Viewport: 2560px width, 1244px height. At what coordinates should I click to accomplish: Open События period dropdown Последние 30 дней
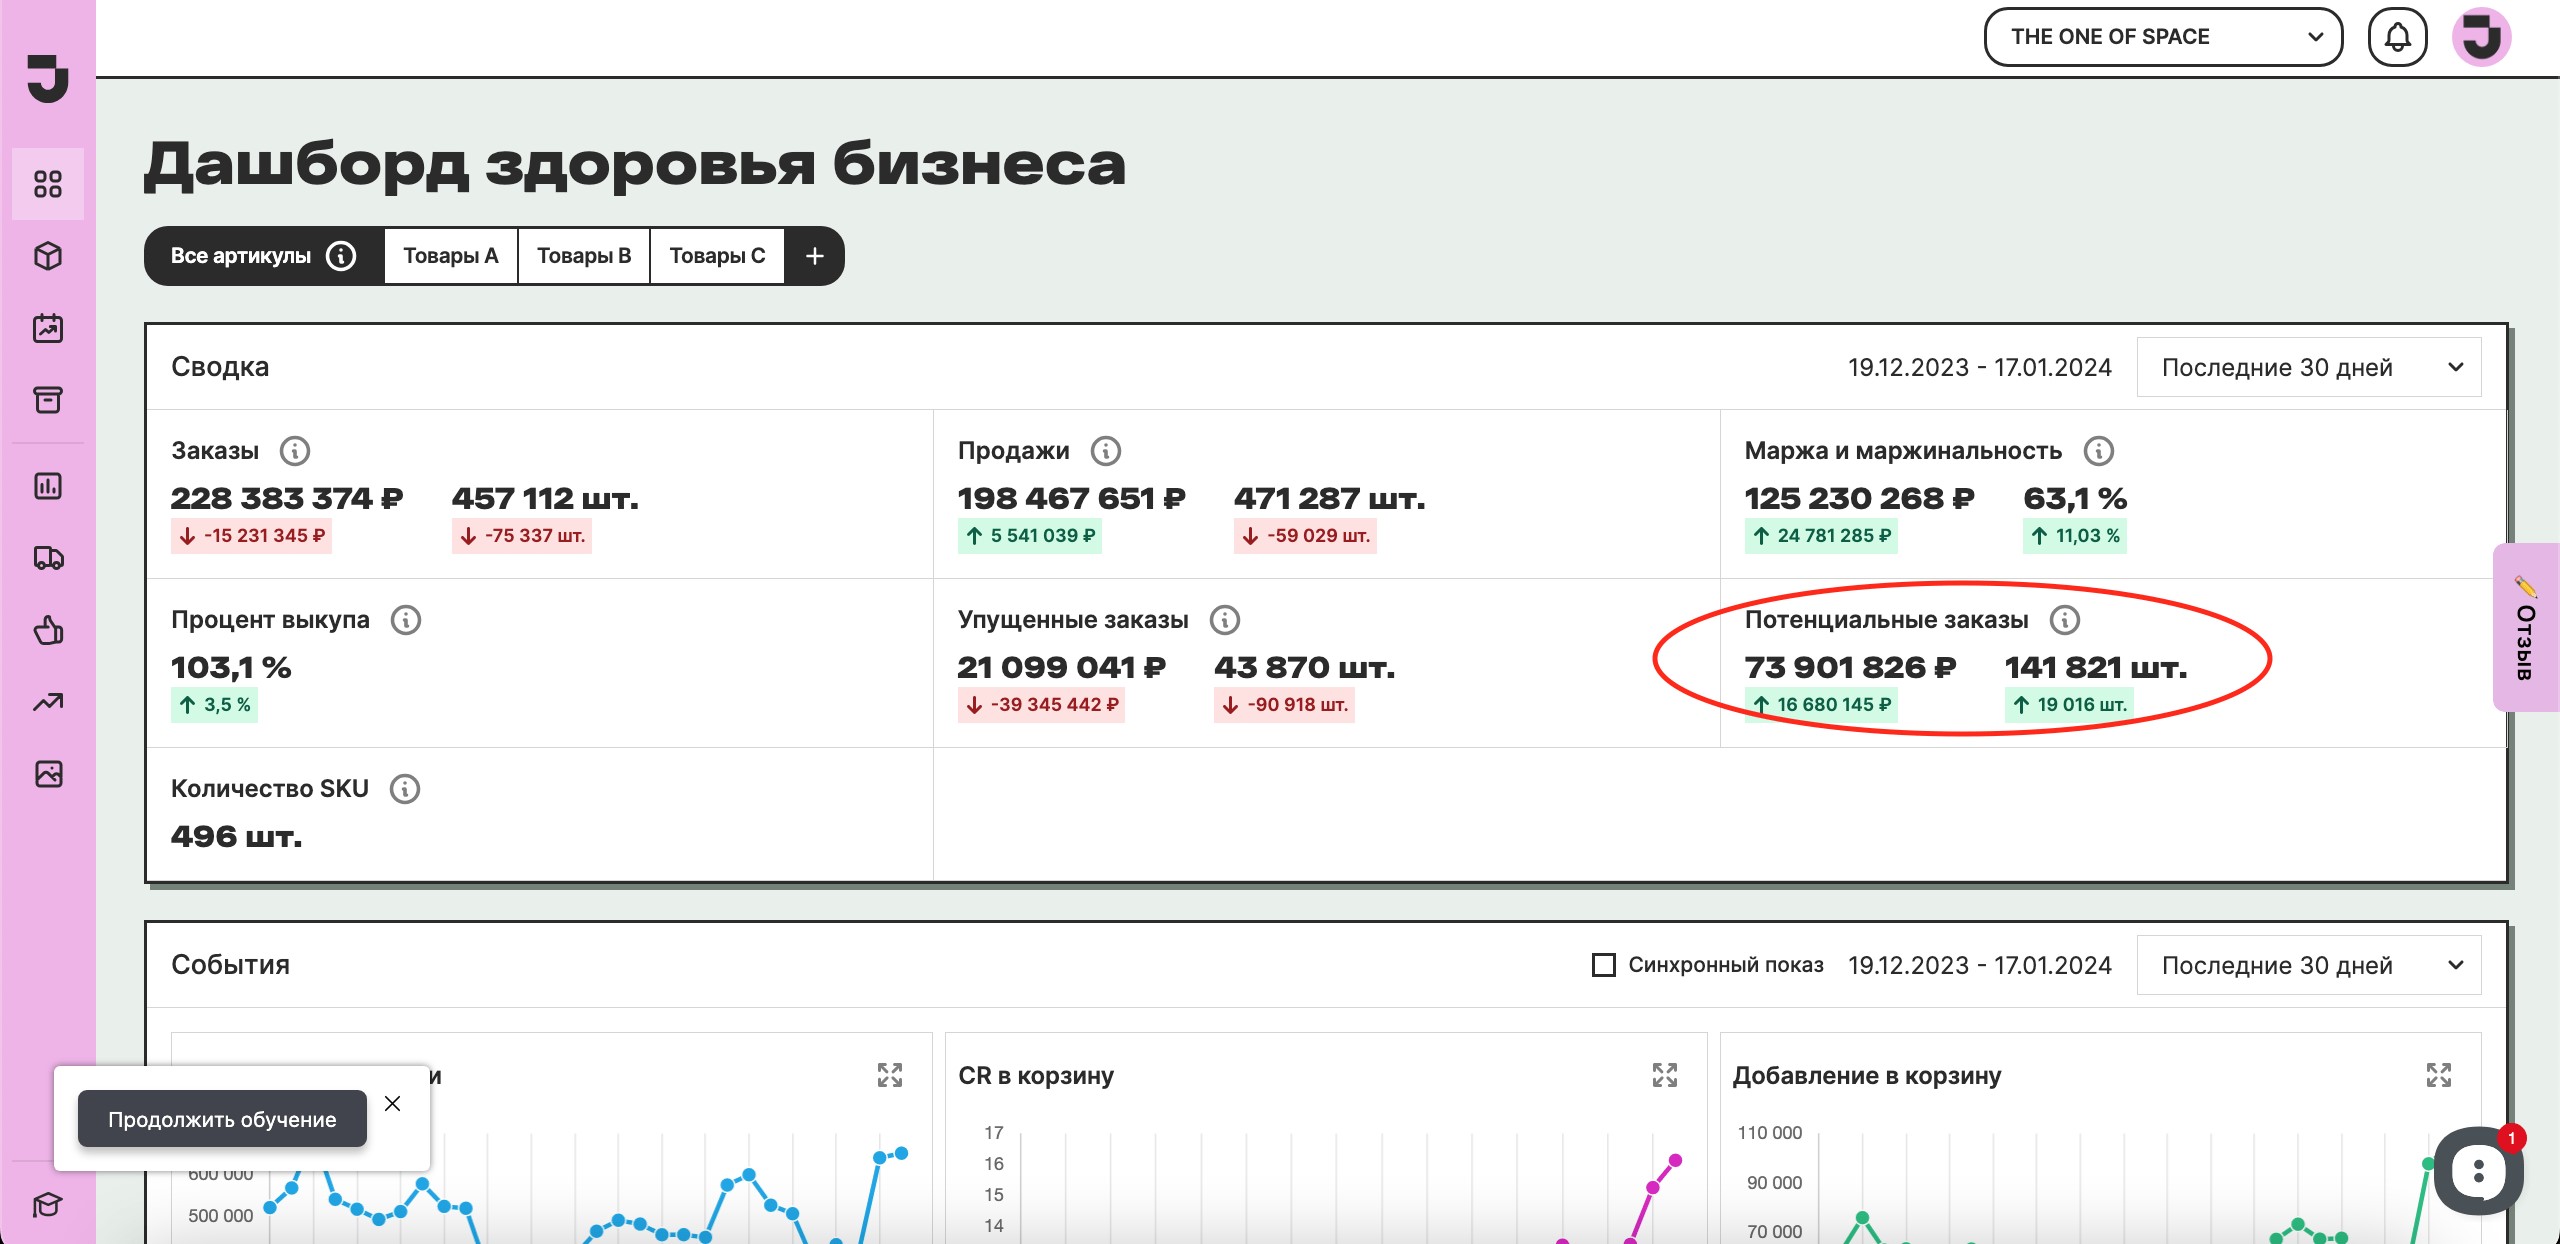(x=2309, y=965)
